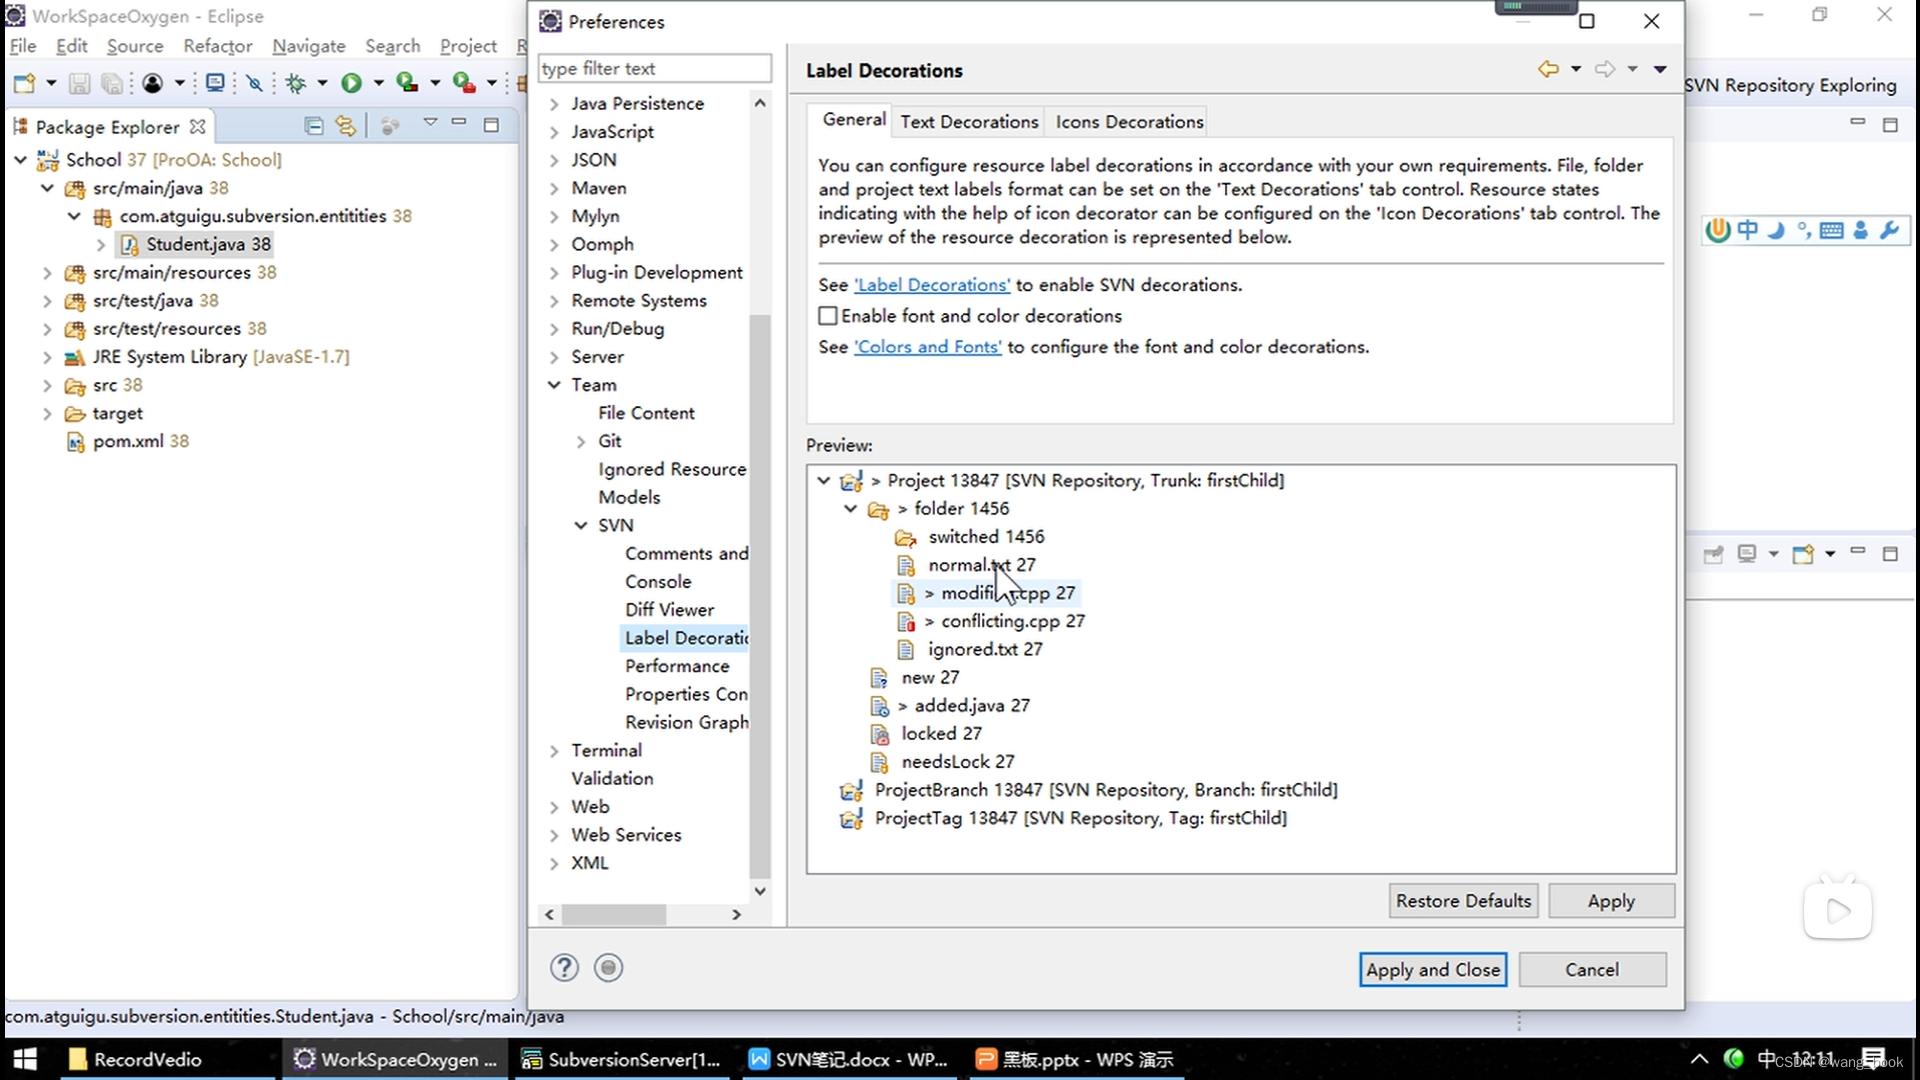Click the Help question mark icon
The height and width of the screenshot is (1080, 1920).
564,968
